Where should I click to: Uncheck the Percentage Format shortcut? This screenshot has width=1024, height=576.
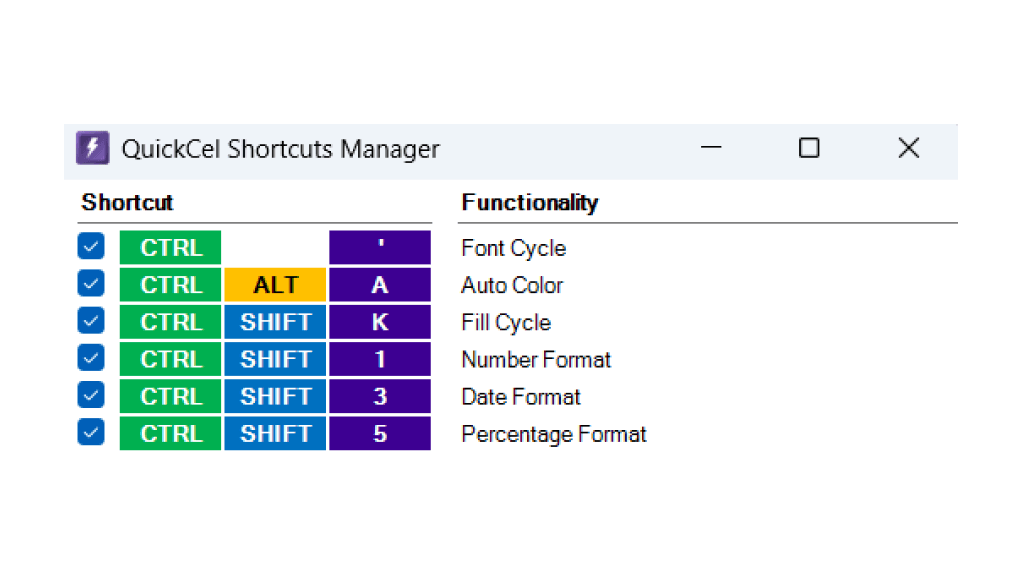(91, 433)
